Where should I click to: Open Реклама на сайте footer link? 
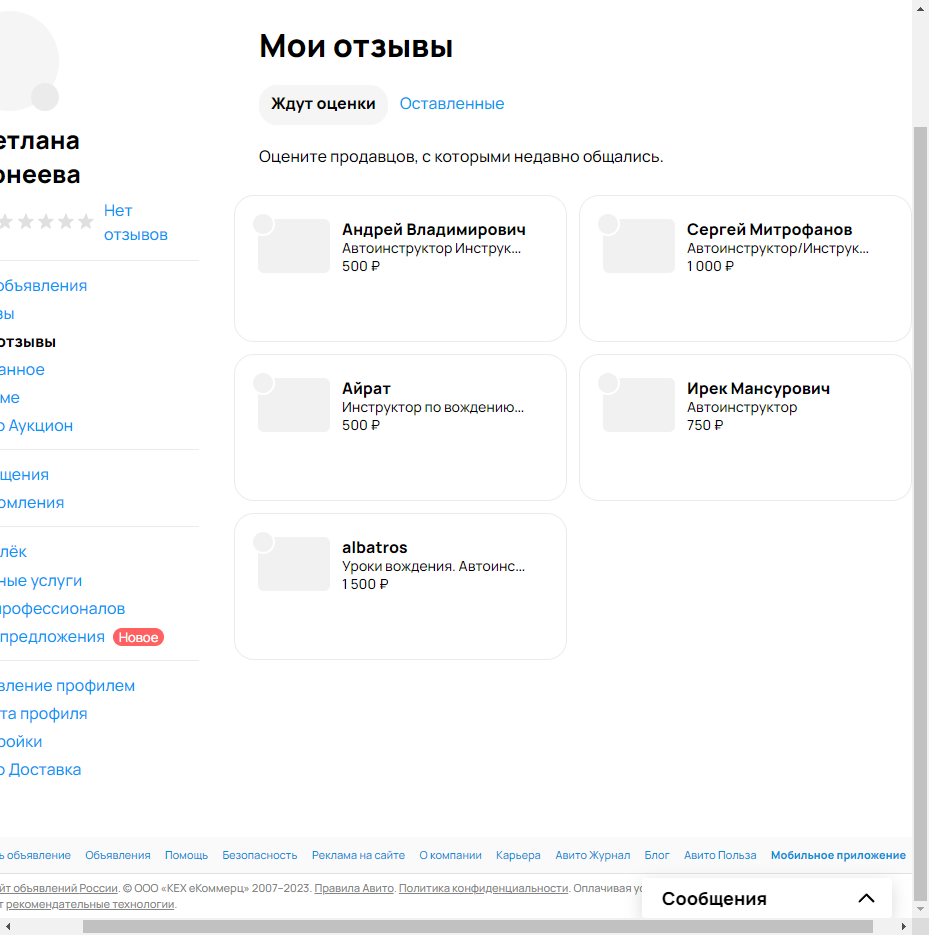tap(358, 855)
